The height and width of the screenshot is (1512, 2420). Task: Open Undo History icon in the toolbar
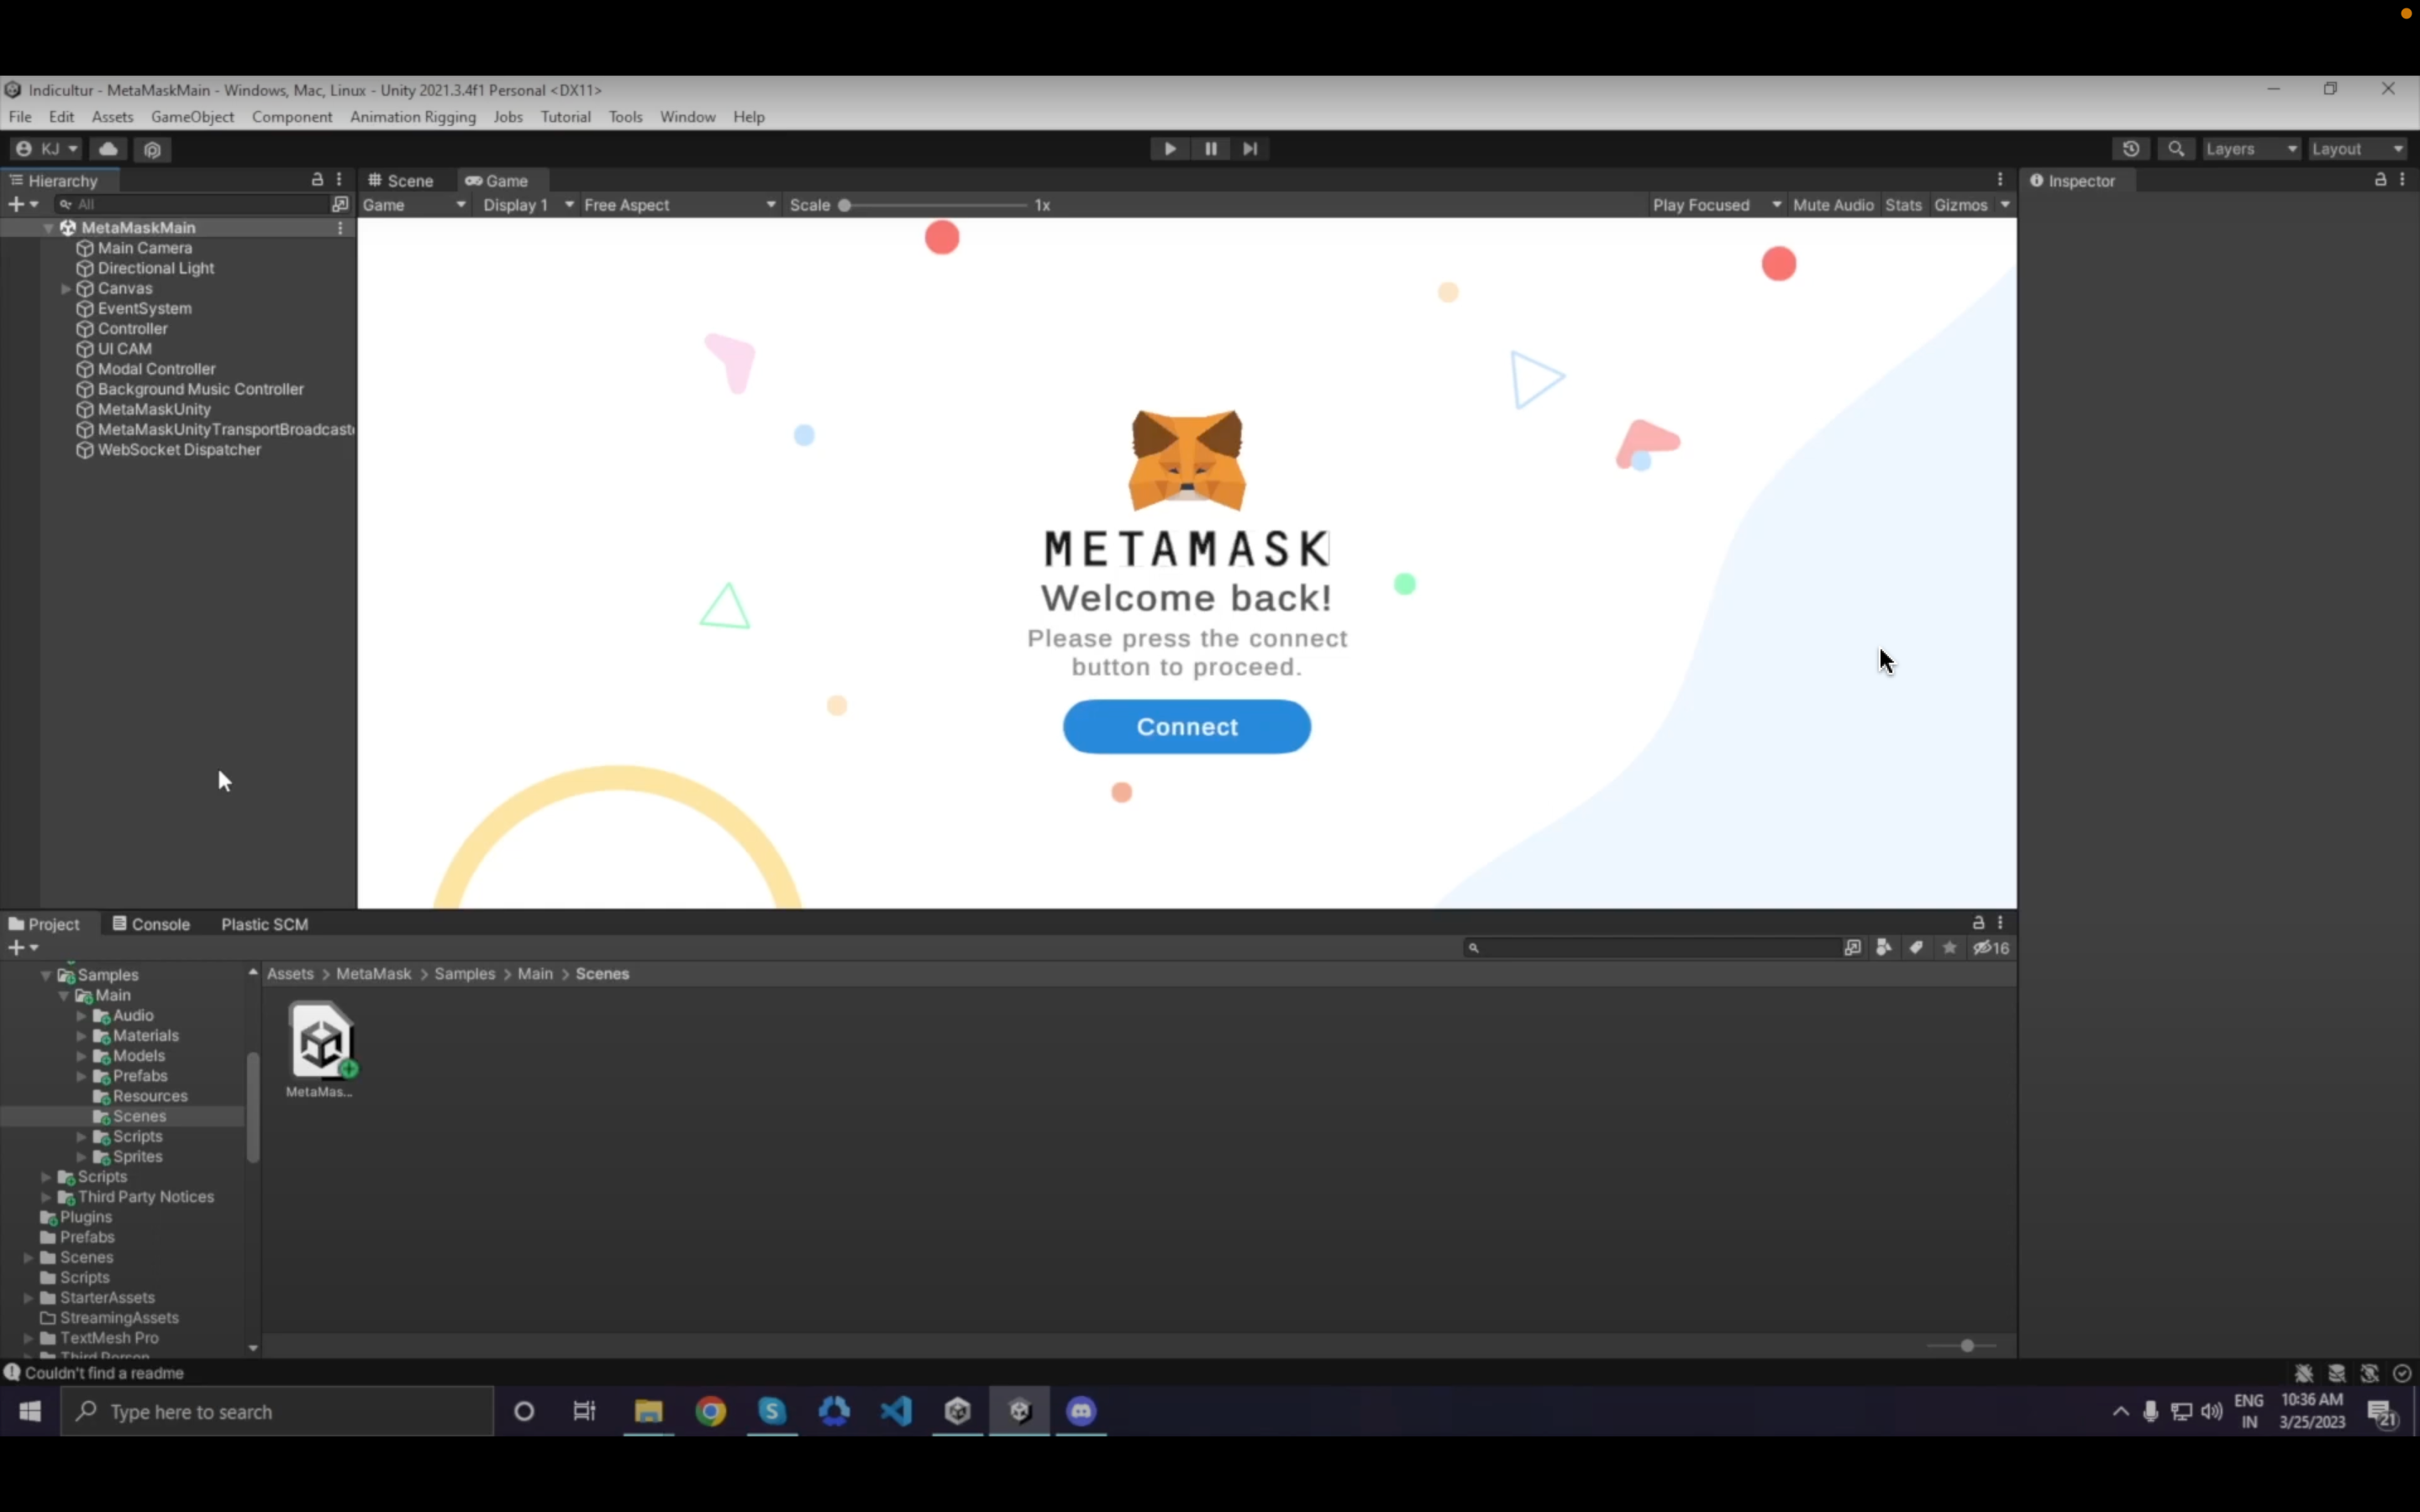[x=2131, y=149]
